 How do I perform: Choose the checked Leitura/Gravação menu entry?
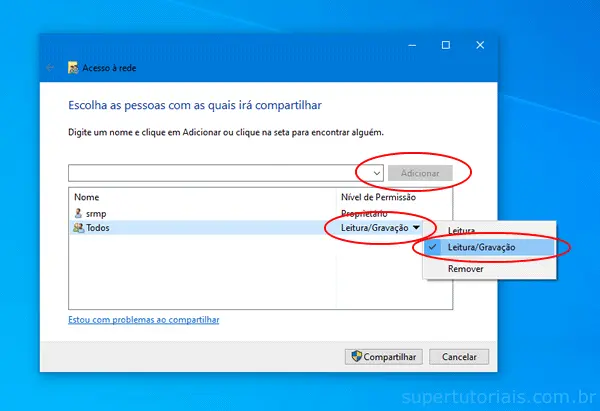[x=488, y=247]
